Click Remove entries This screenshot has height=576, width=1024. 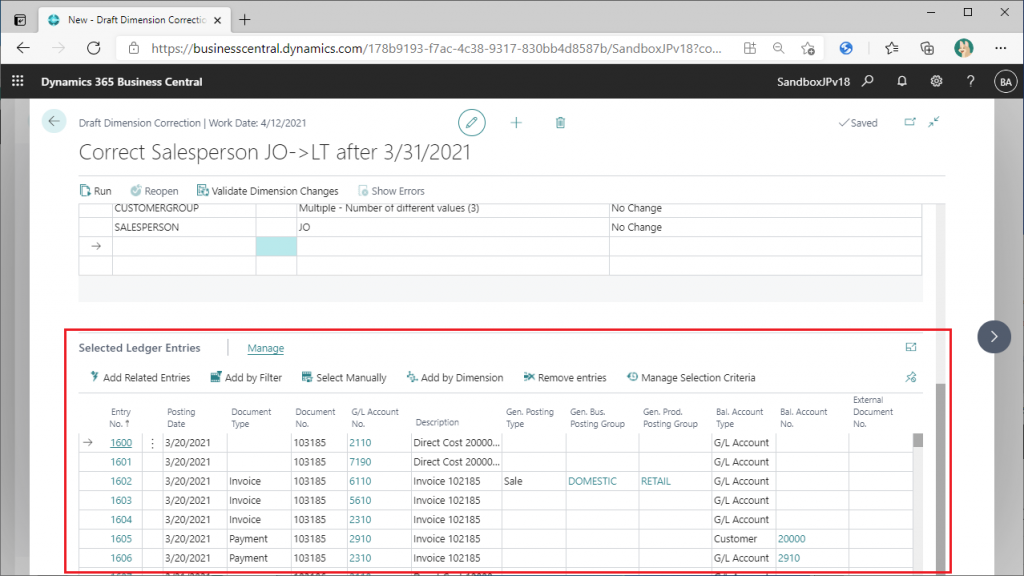(x=565, y=377)
